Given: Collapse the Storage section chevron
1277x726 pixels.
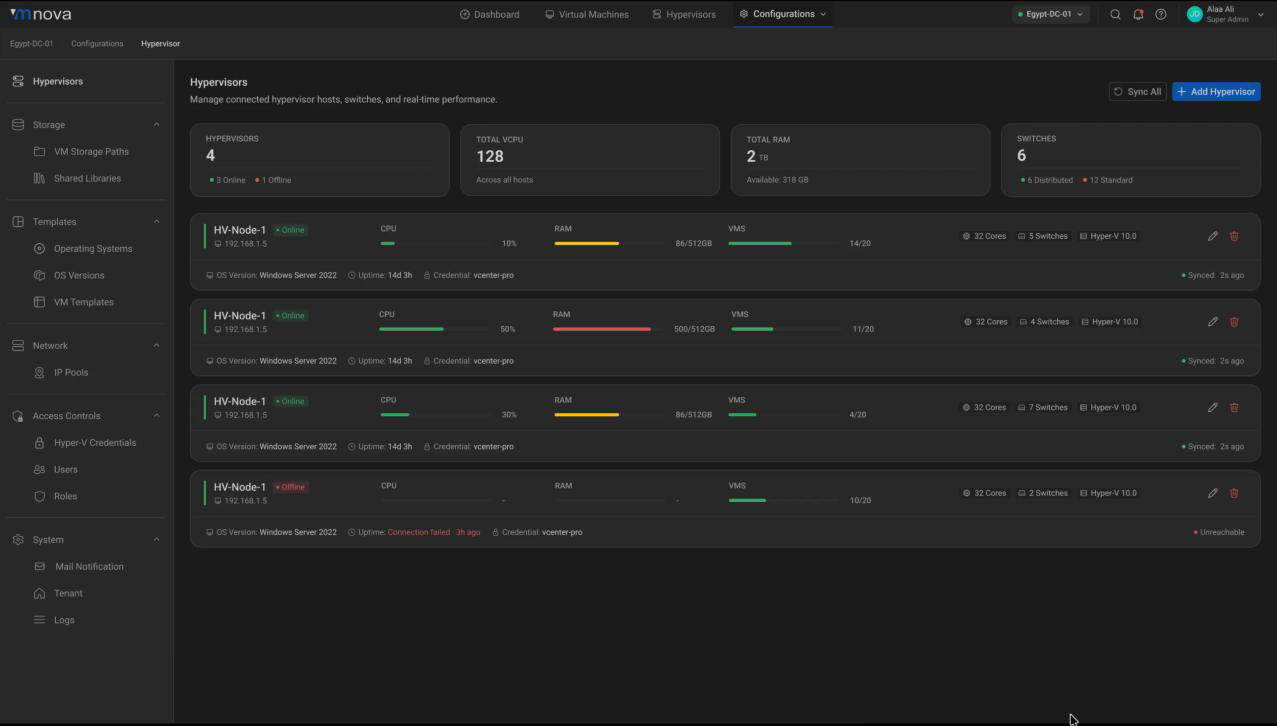Looking at the screenshot, I should 156,125.
